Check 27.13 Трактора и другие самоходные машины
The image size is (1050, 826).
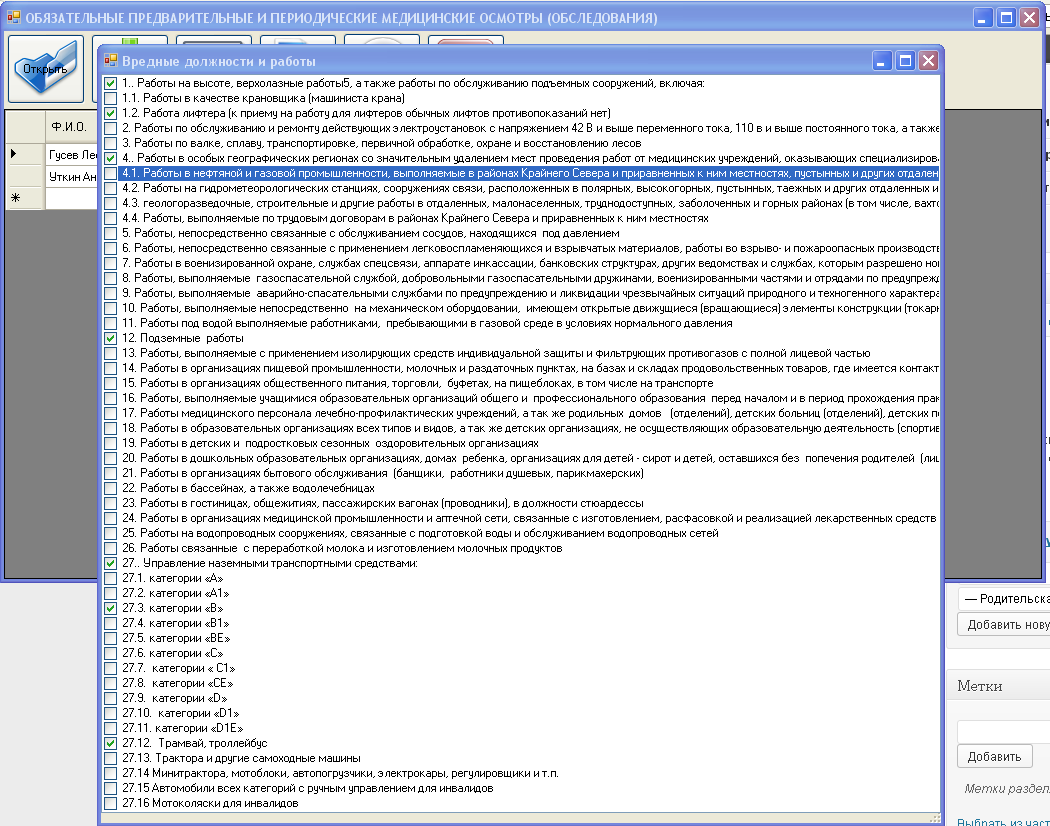(110, 758)
